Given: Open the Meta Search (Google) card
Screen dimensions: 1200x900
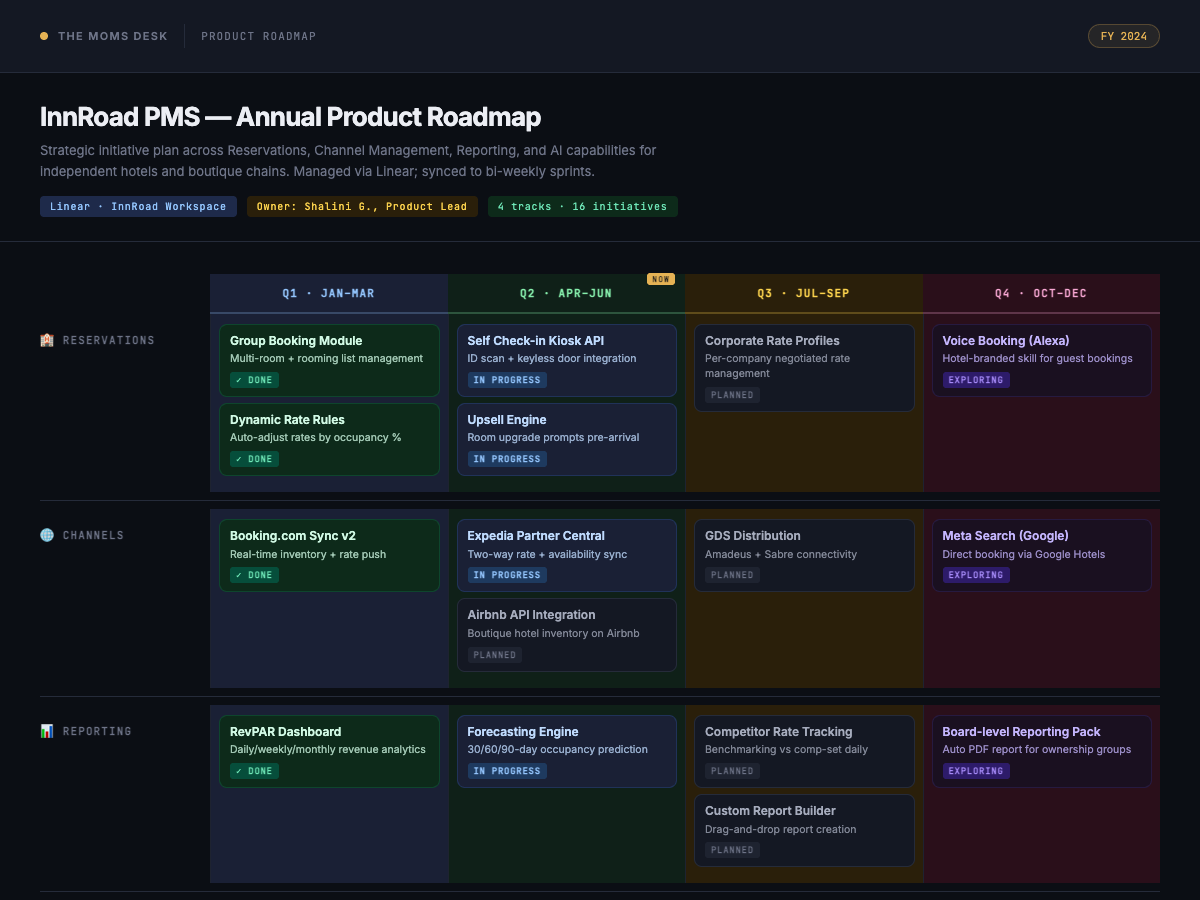Looking at the screenshot, I should [1041, 555].
